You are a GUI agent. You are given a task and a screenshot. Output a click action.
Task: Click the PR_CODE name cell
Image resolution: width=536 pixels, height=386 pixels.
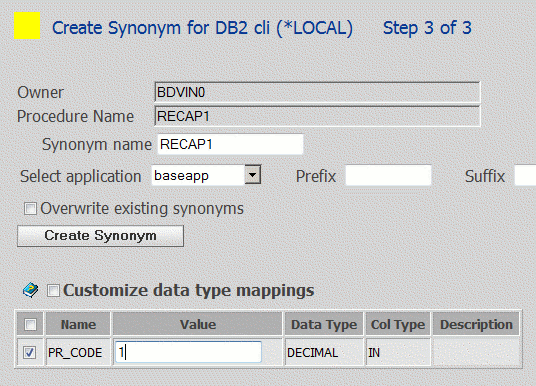[78, 352]
